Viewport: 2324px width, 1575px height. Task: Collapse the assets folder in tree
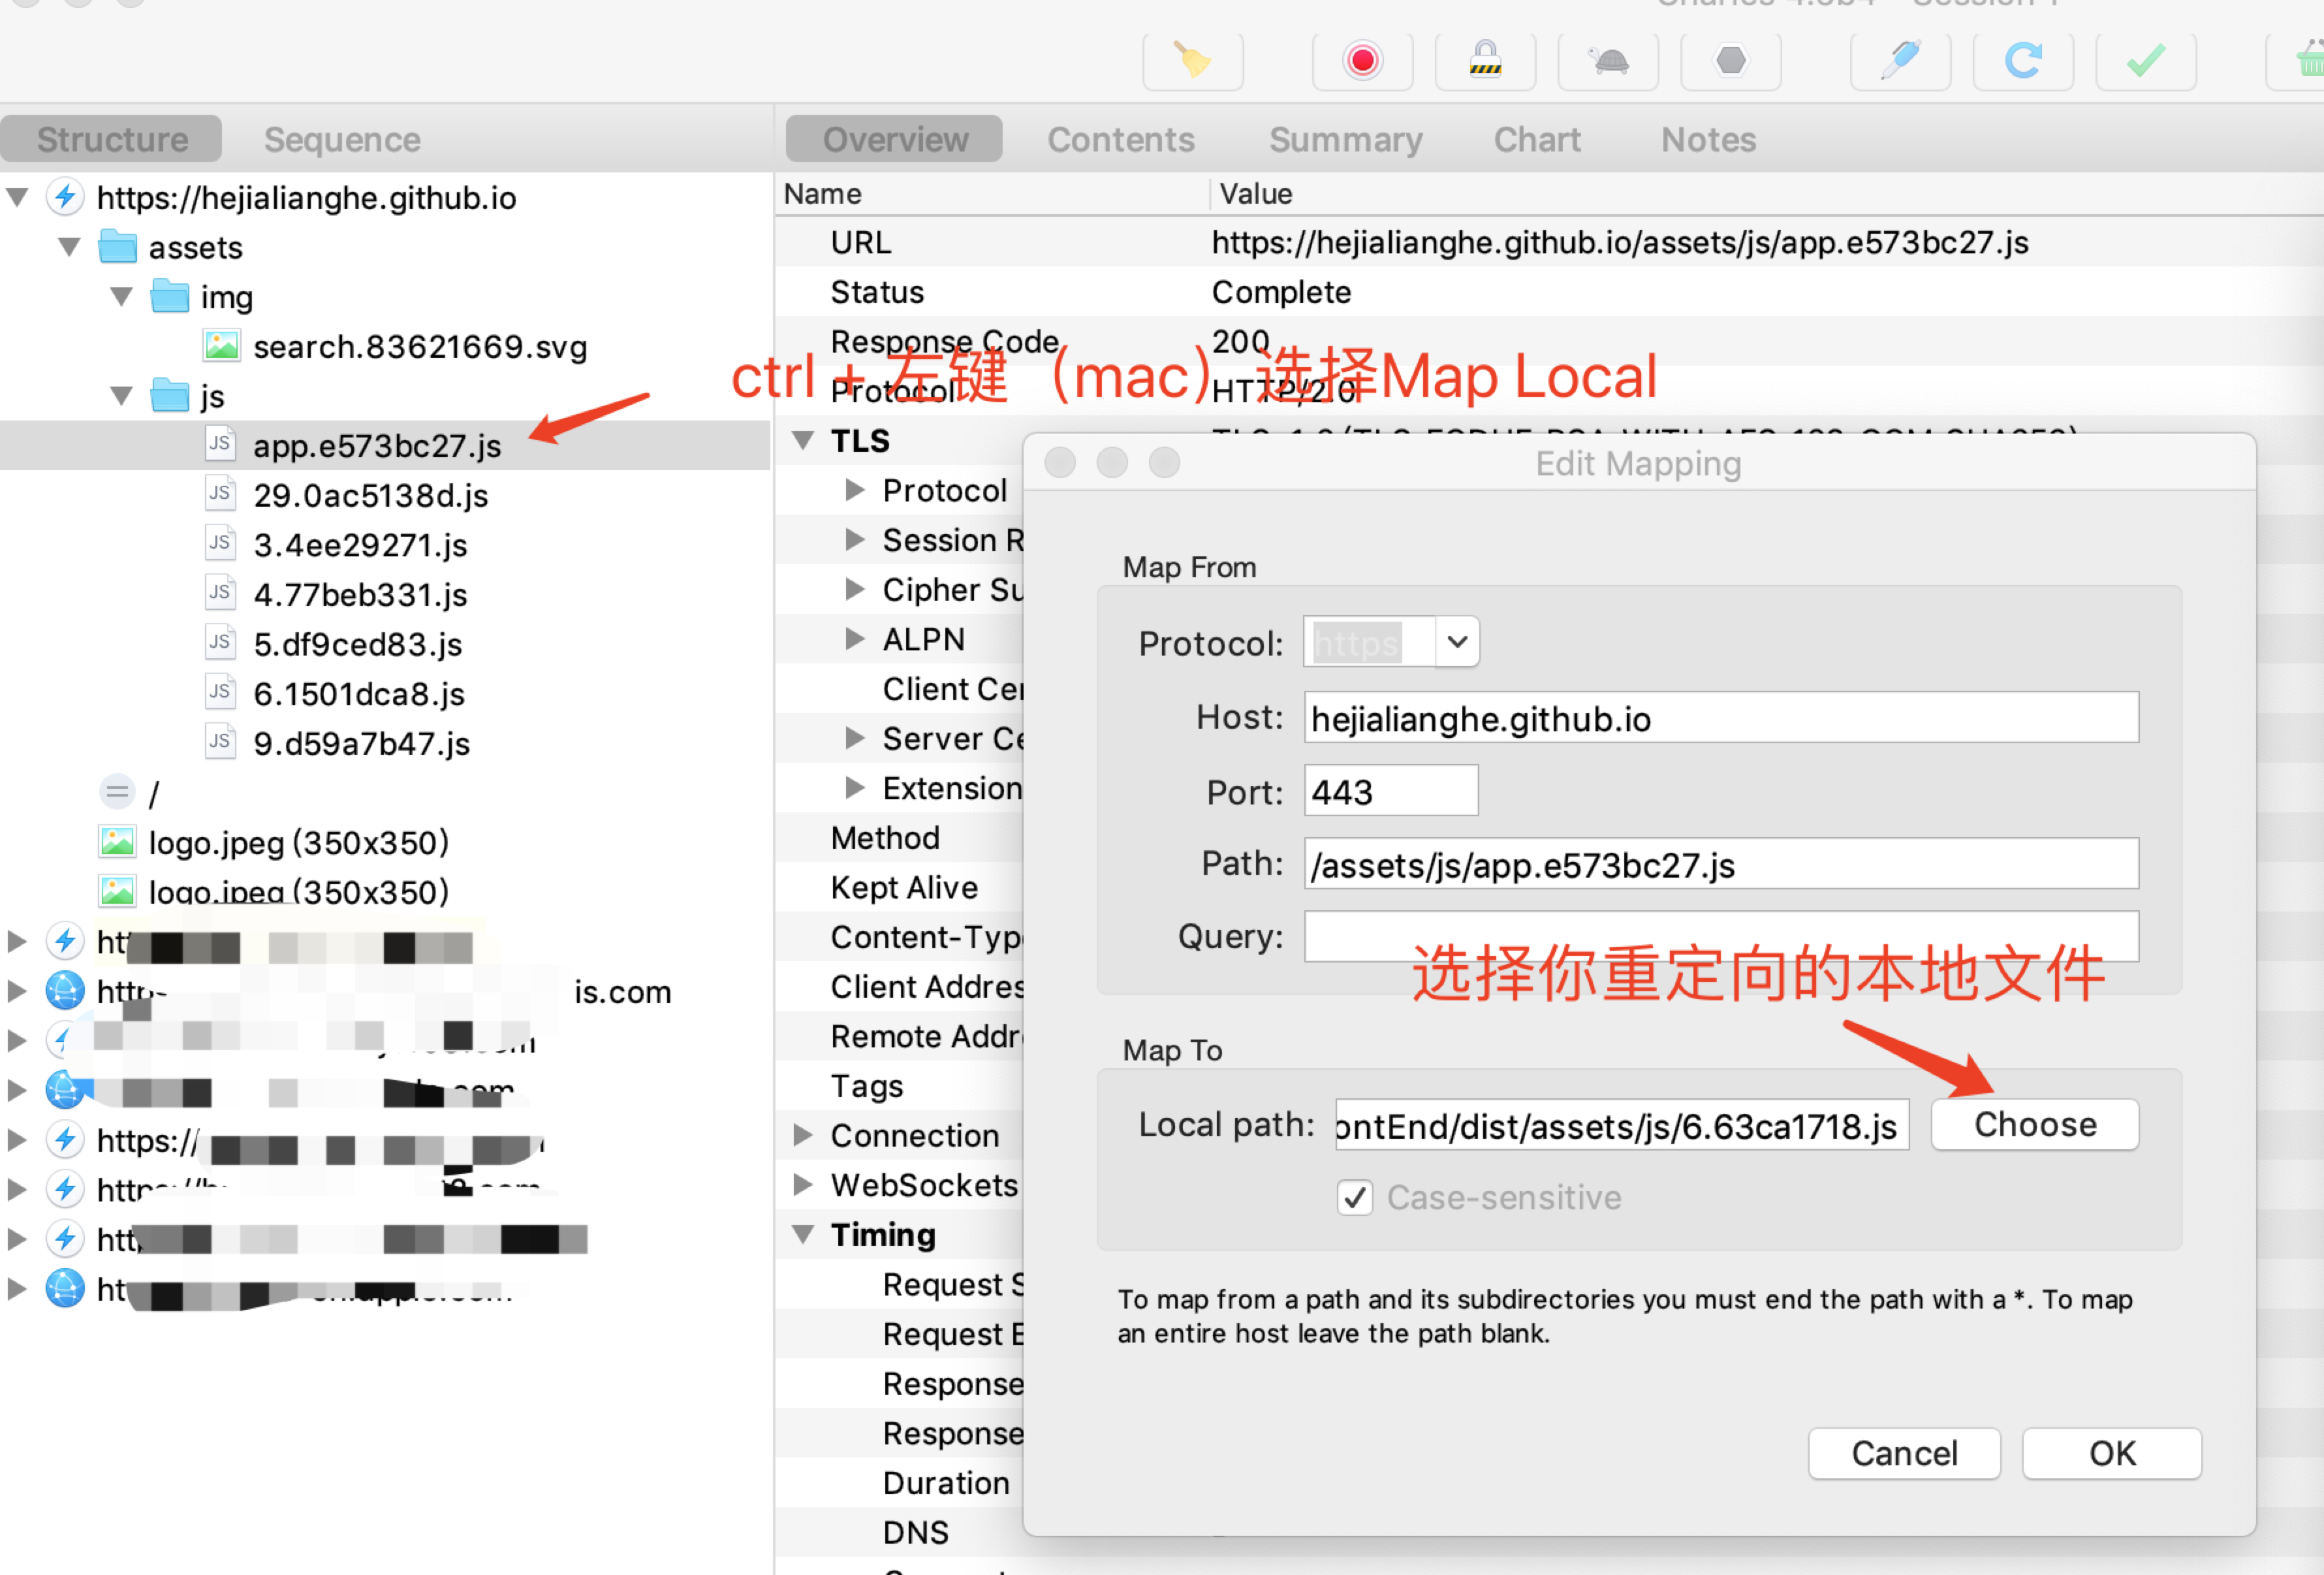tap(69, 247)
